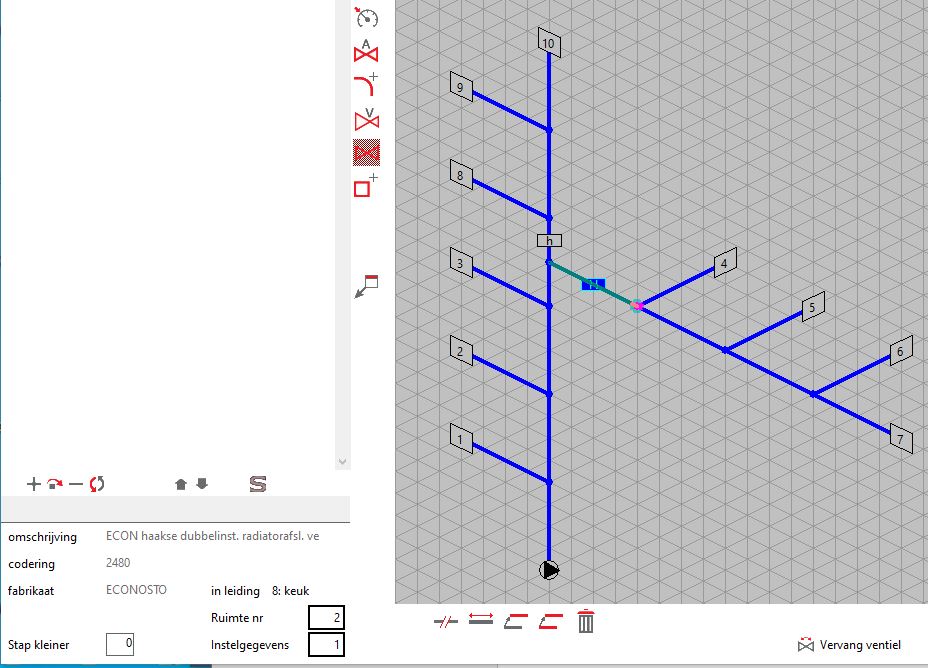Select the valve 'A' tool

point(367,51)
